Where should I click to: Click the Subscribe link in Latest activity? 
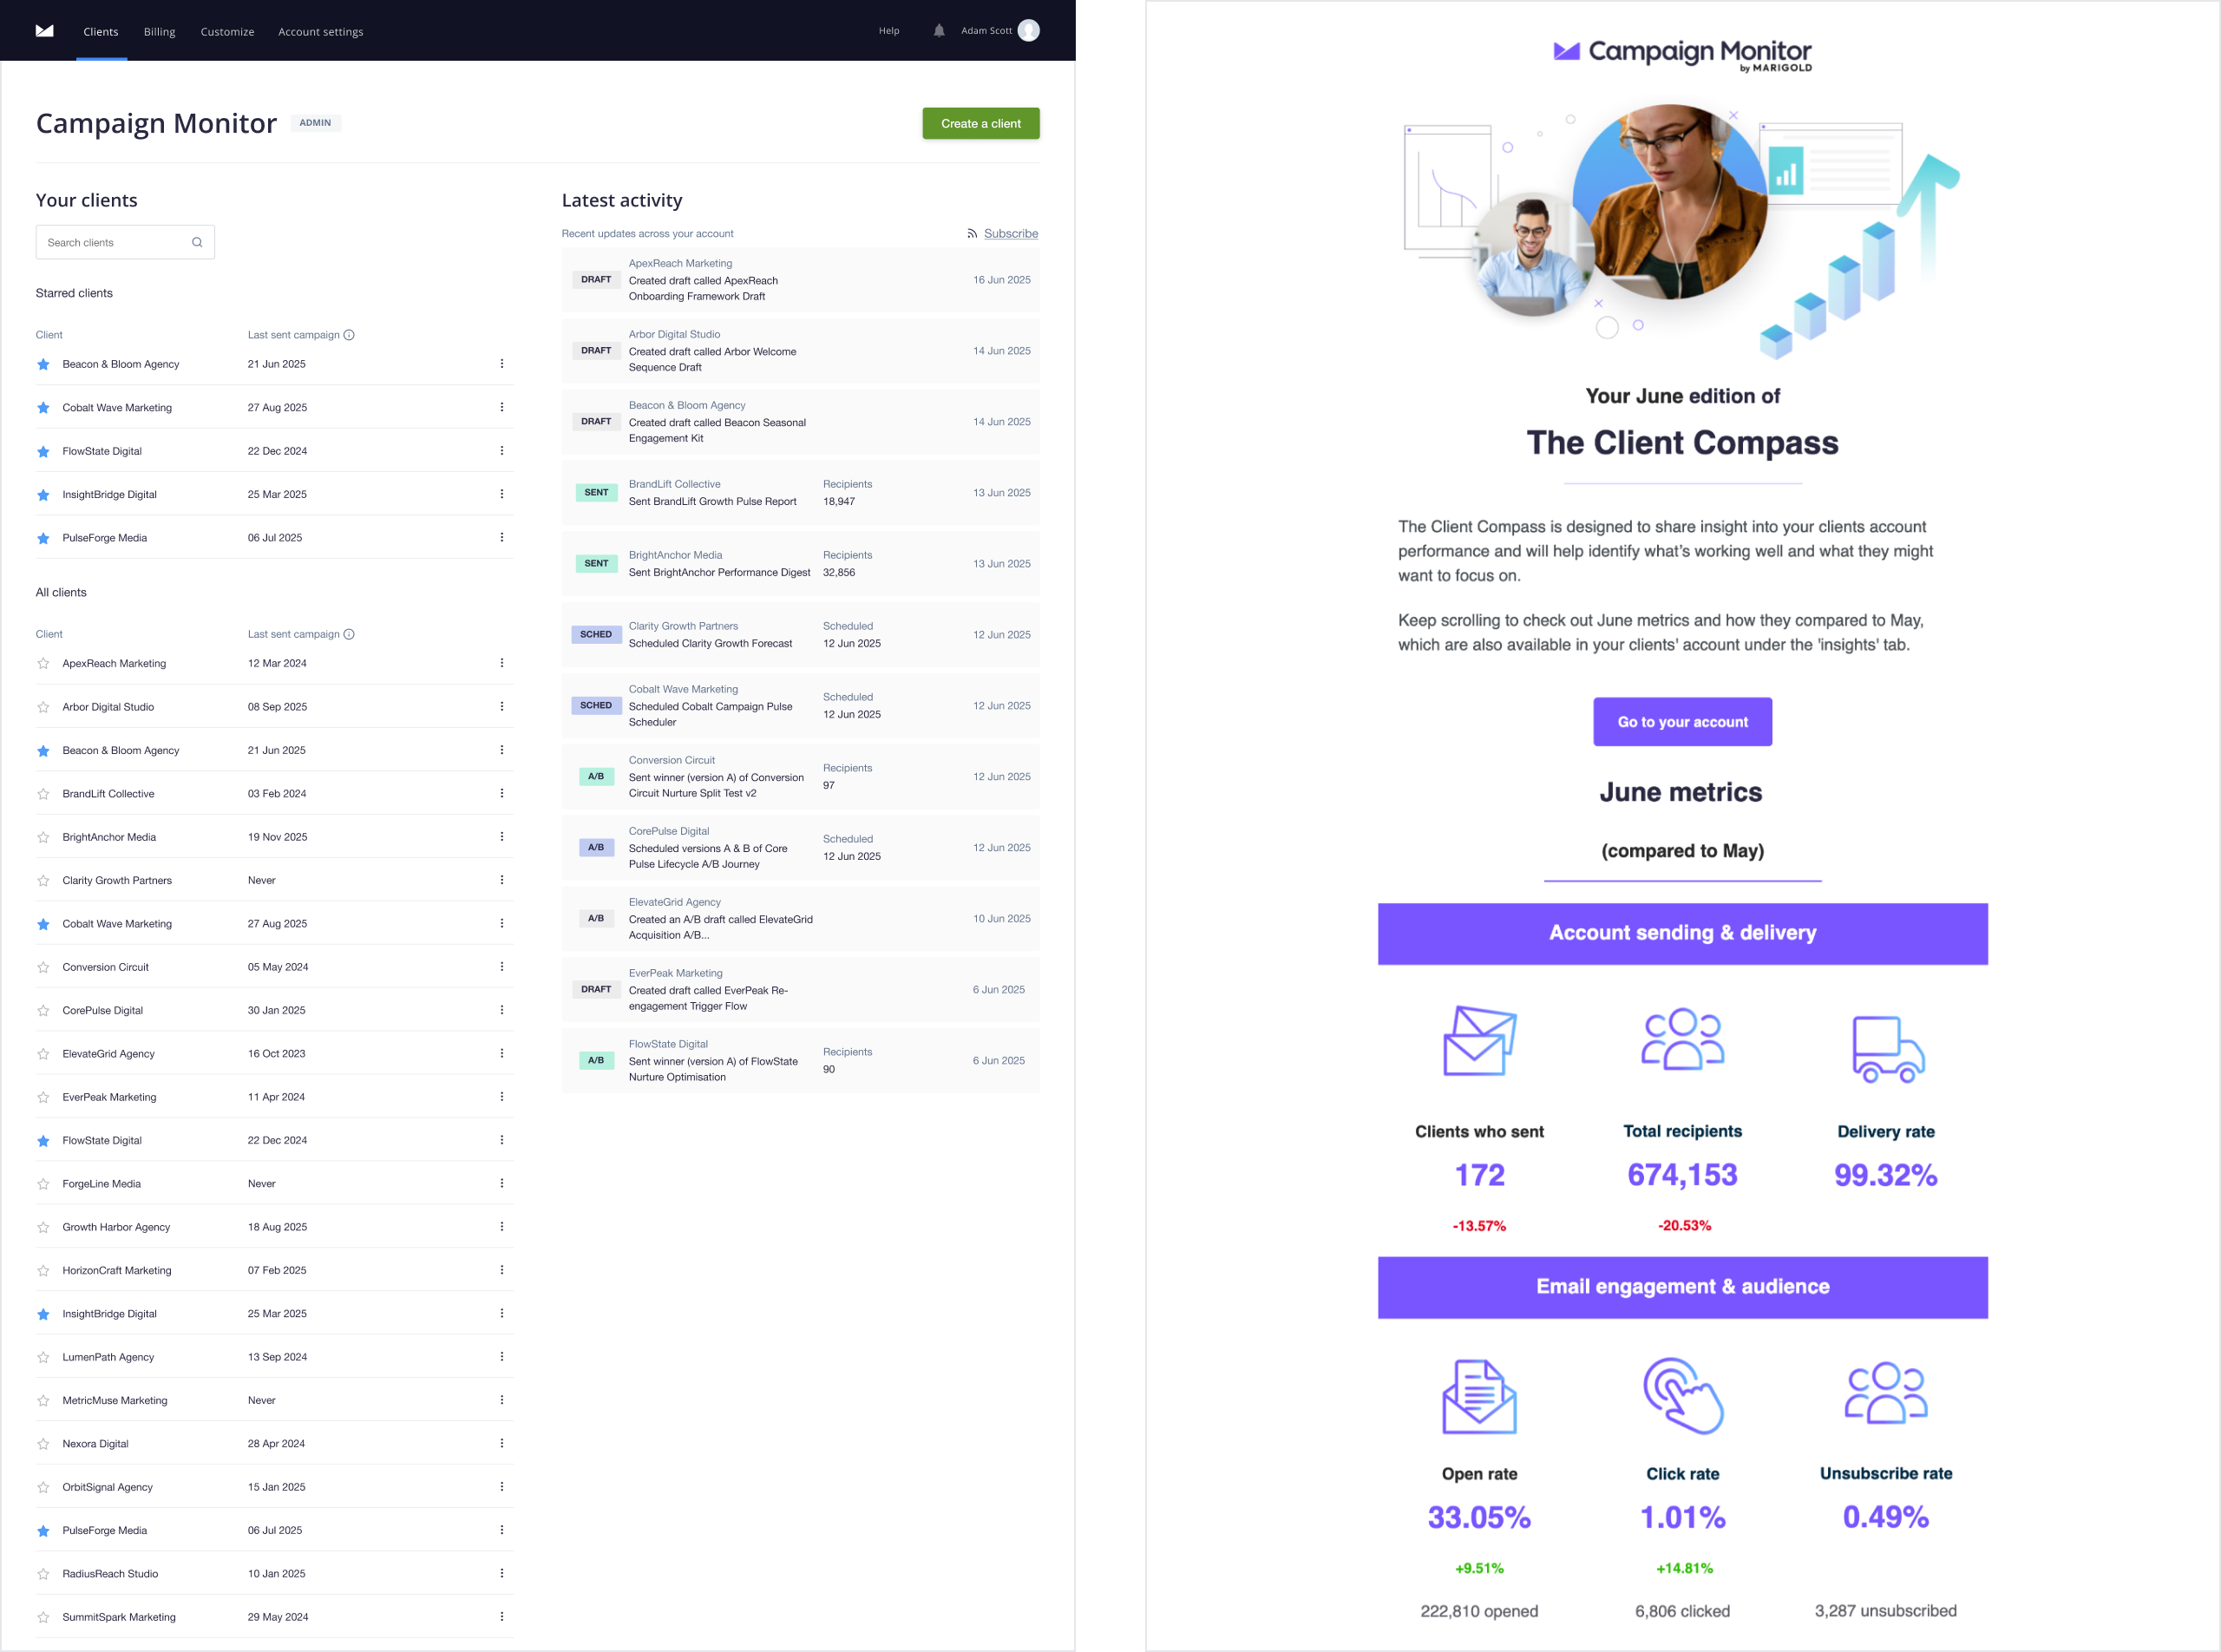coord(1010,234)
